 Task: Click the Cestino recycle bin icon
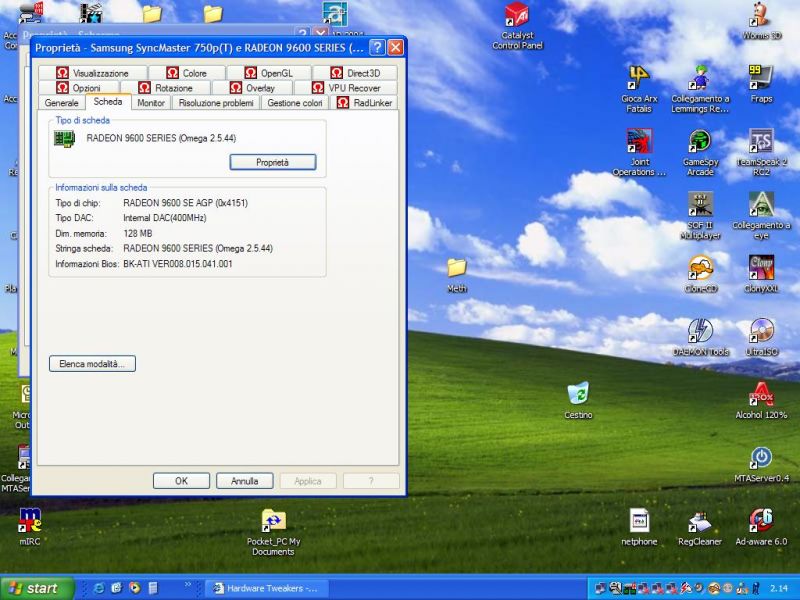click(578, 401)
